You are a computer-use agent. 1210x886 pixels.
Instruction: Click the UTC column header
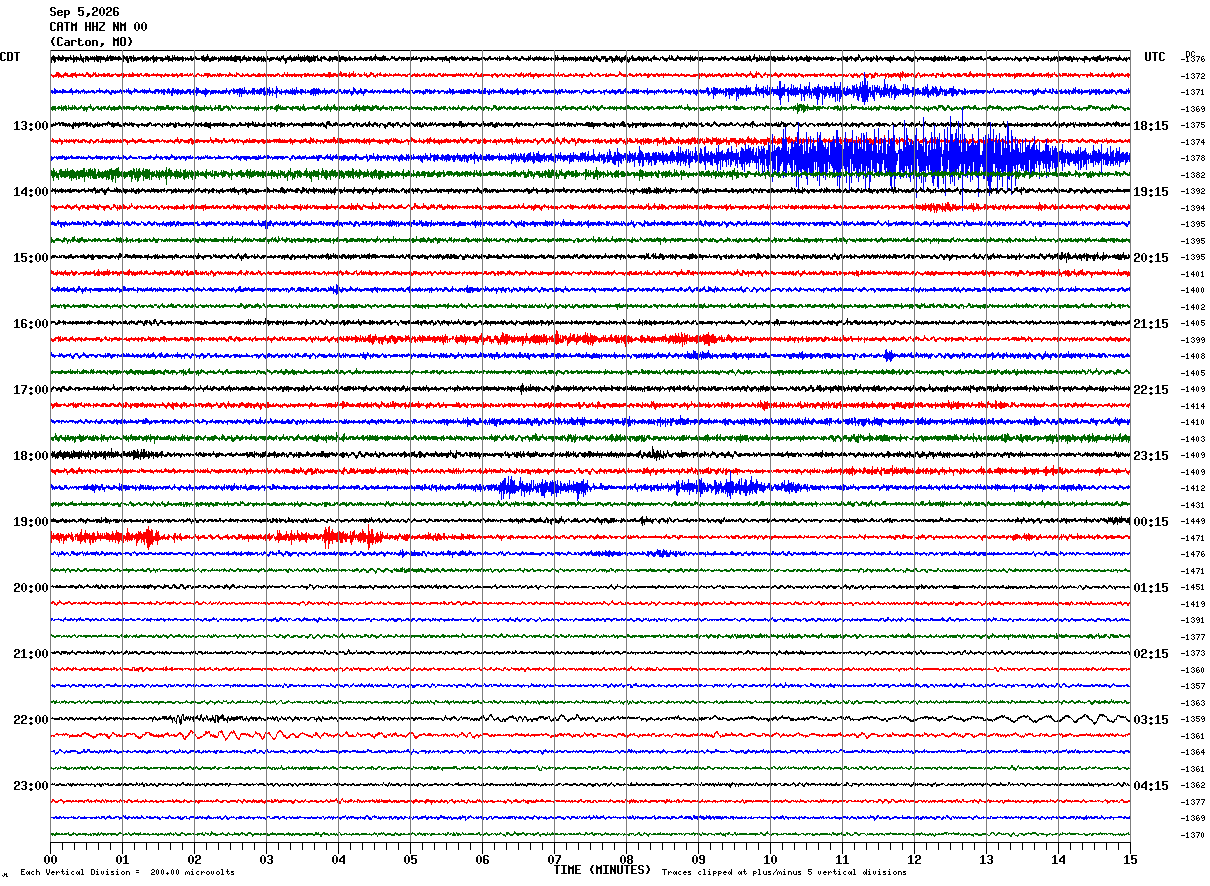(x=1155, y=57)
